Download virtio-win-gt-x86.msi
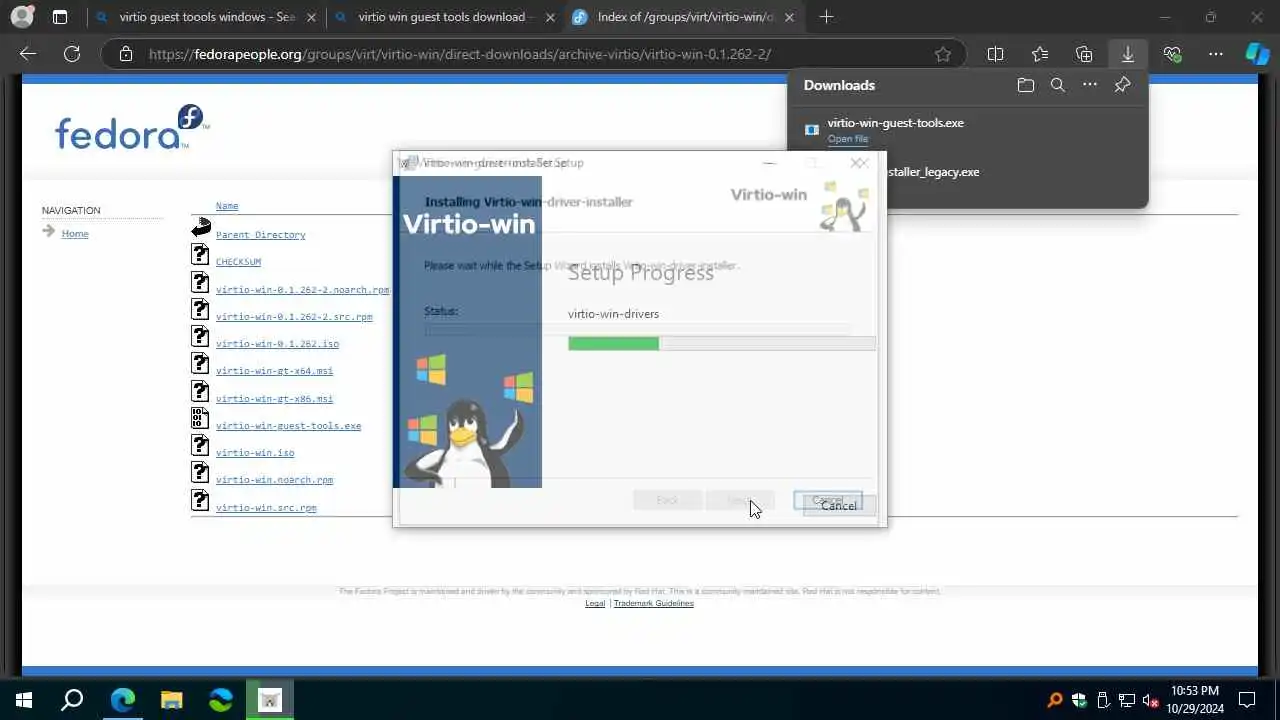This screenshot has height=720, width=1280. pos(274,398)
